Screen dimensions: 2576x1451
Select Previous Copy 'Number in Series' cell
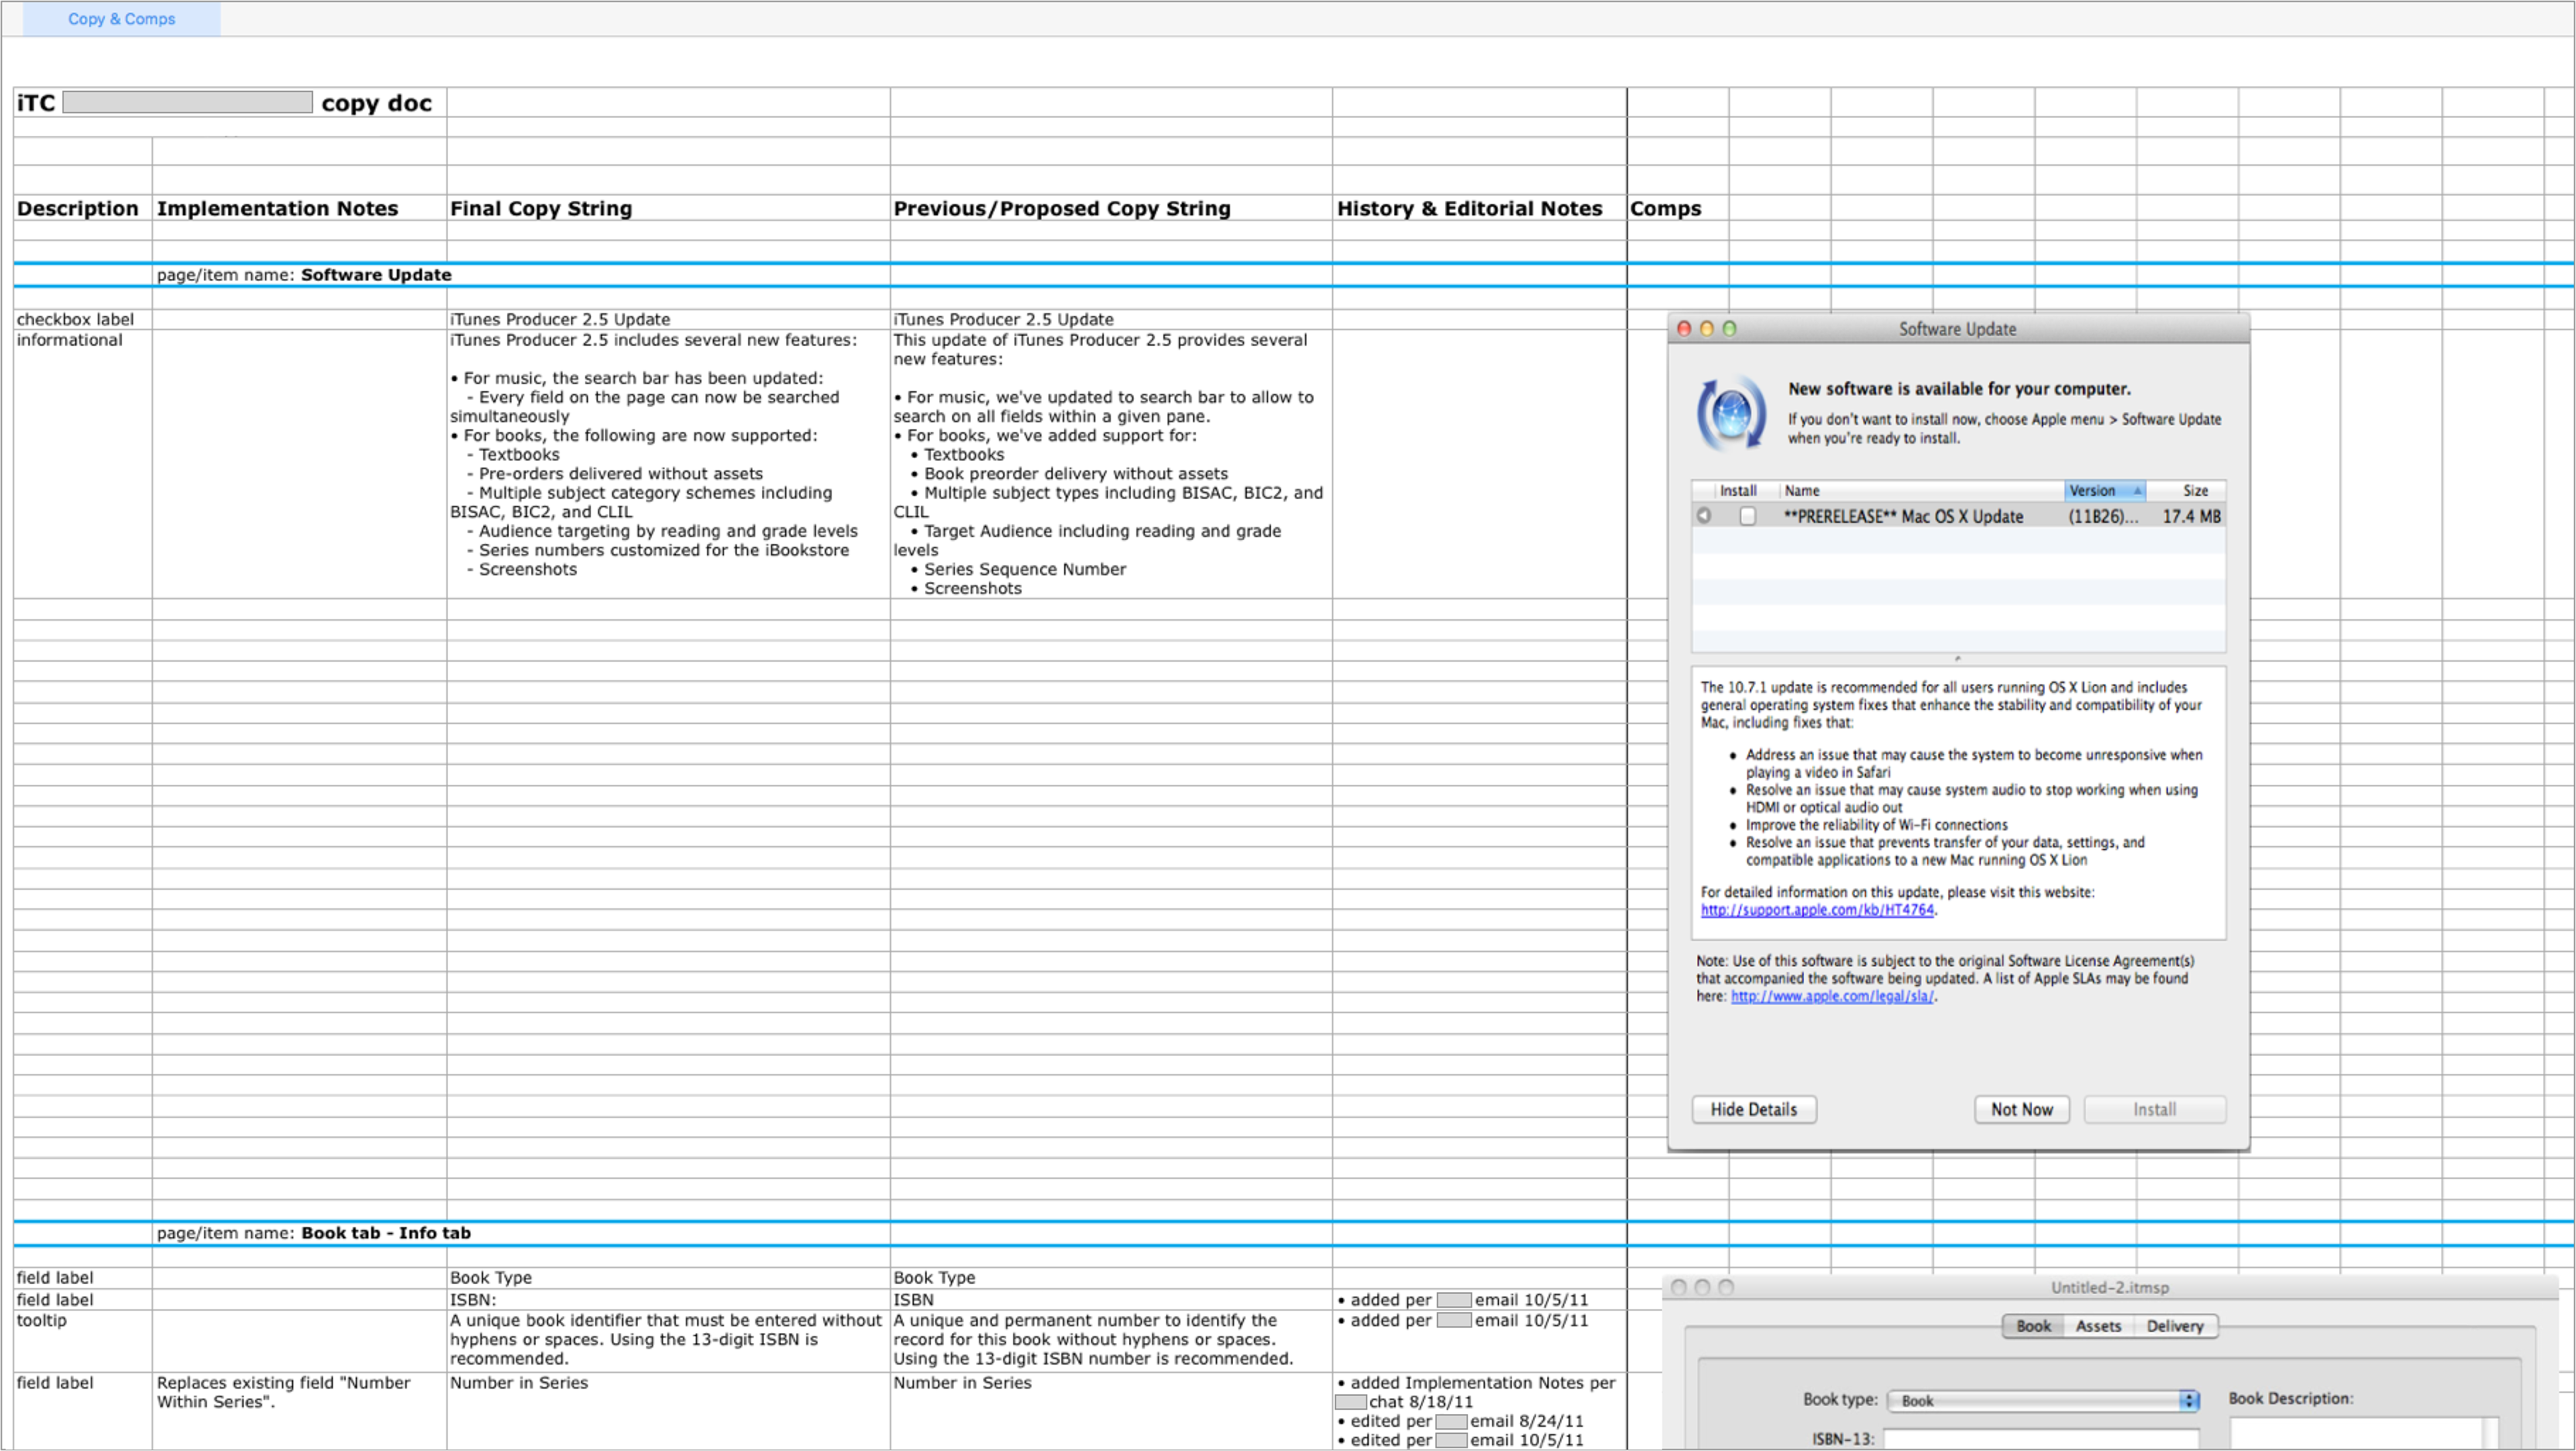[1111, 1411]
